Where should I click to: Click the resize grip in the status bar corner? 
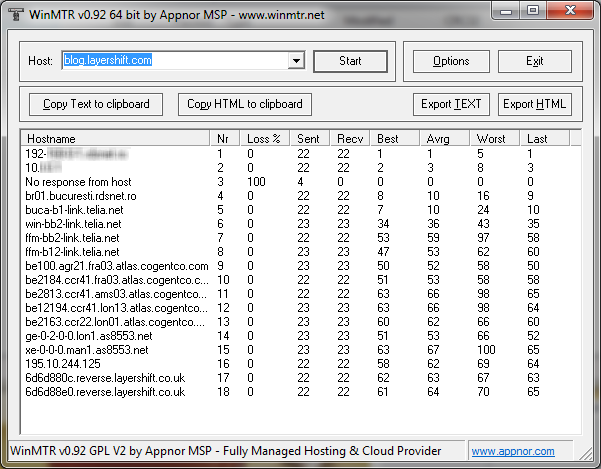[586, 453]
